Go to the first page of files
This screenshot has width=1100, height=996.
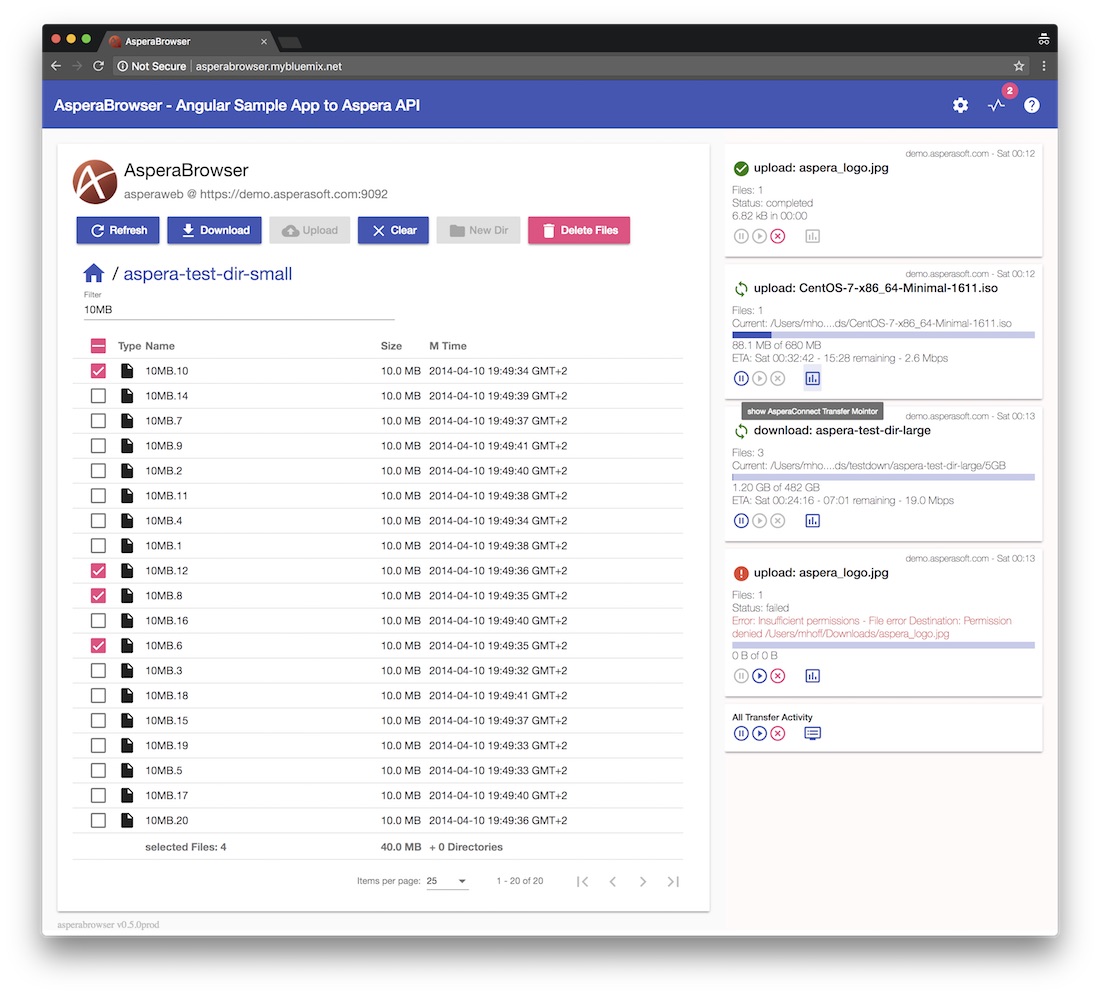(582, 881)
